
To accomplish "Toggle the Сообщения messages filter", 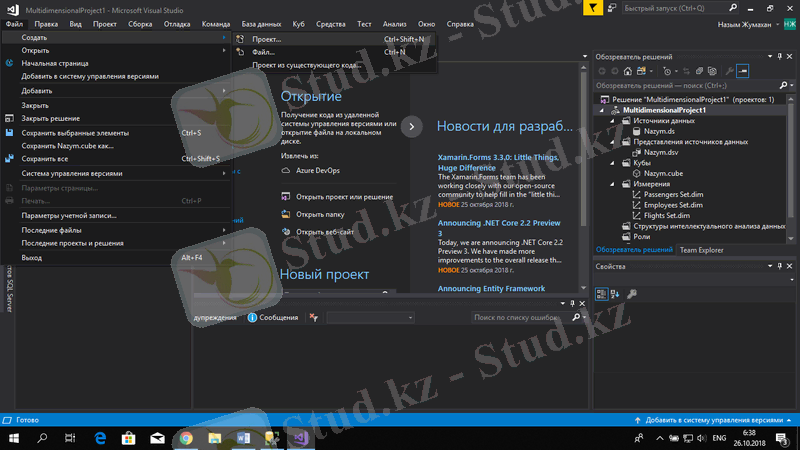I will tap(273, 317).
